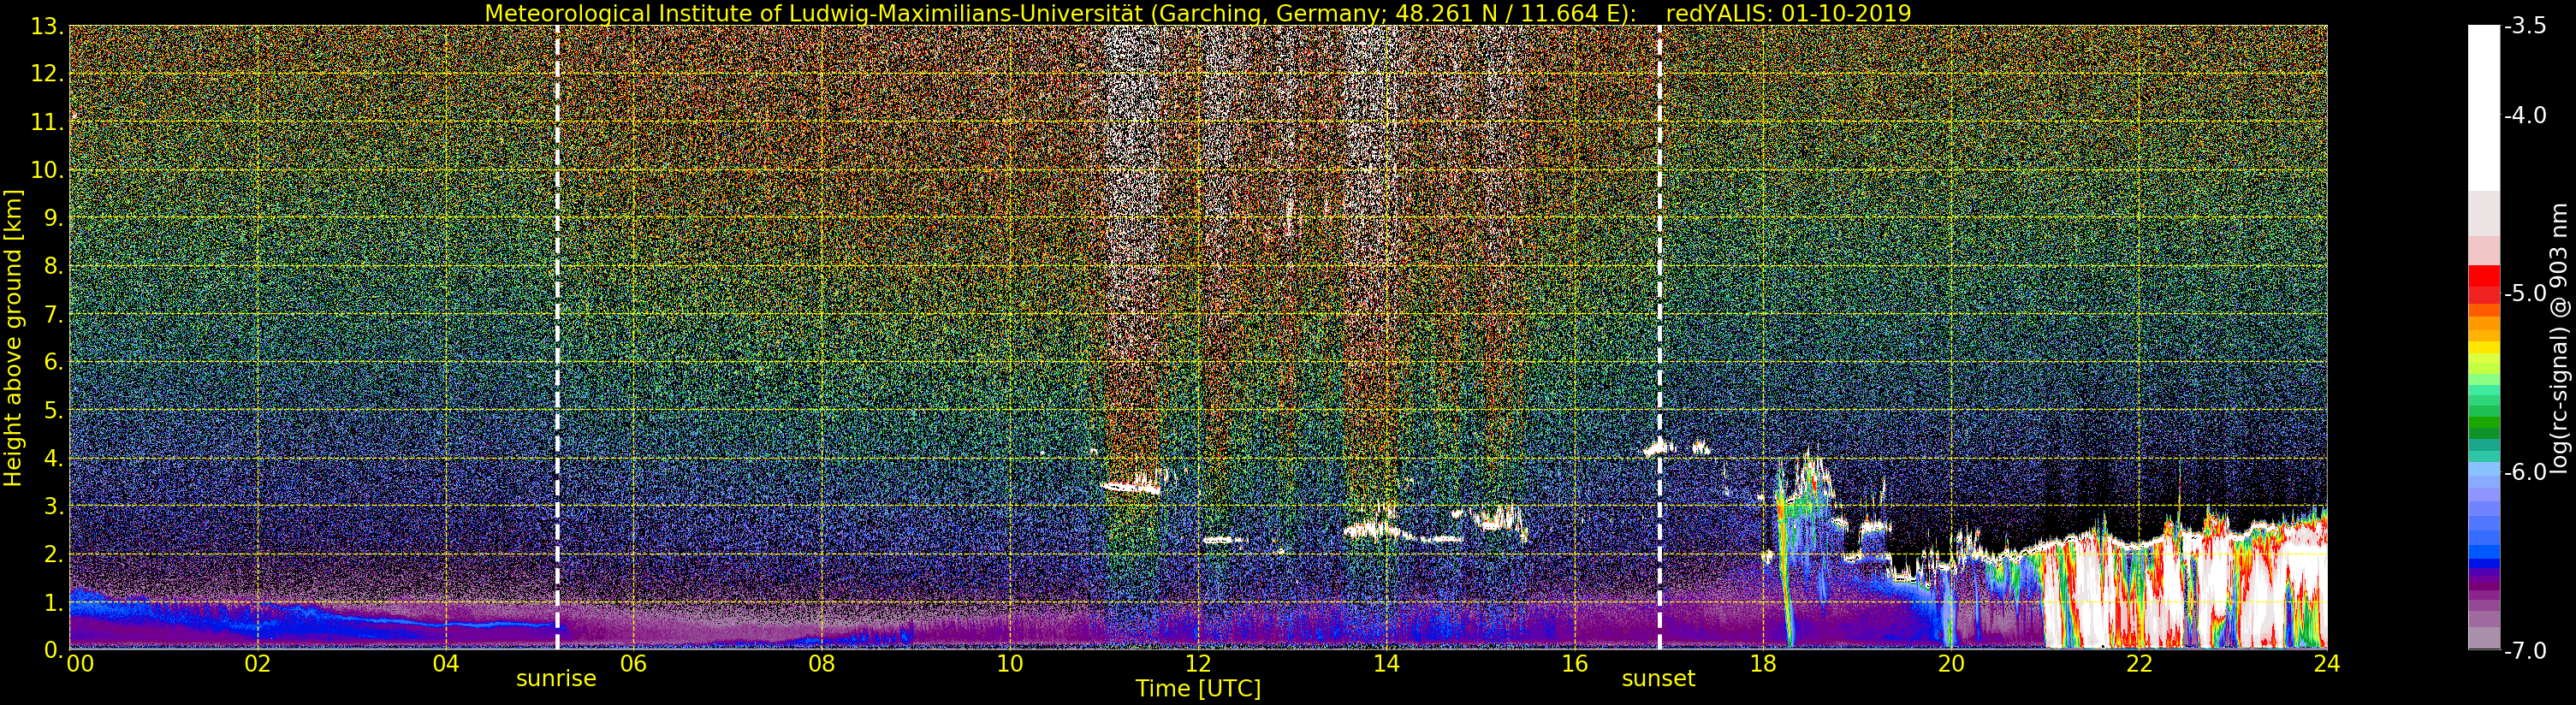Screen dimensions: 2576x705
Task: Click the green section of the colorbar
Action: click(2483, 412)
